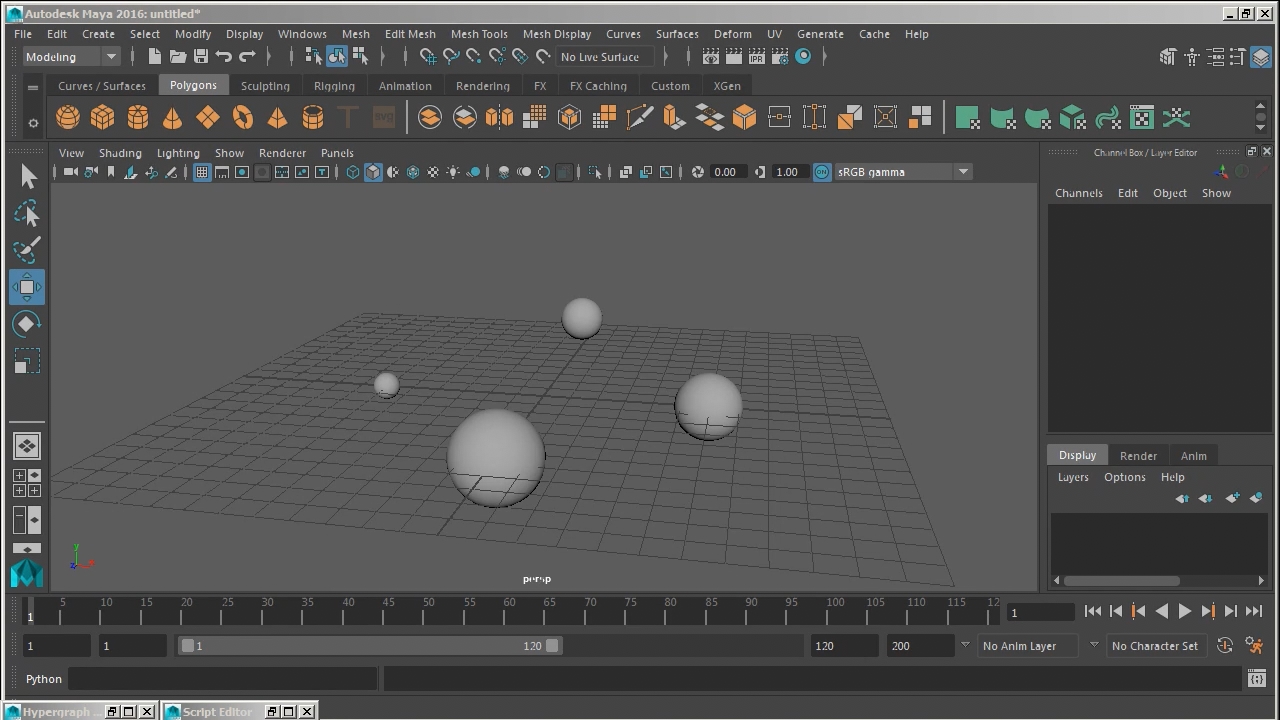Click the Python command language button
This screenshot has width=1280, height=720.
tap(44, 679)
